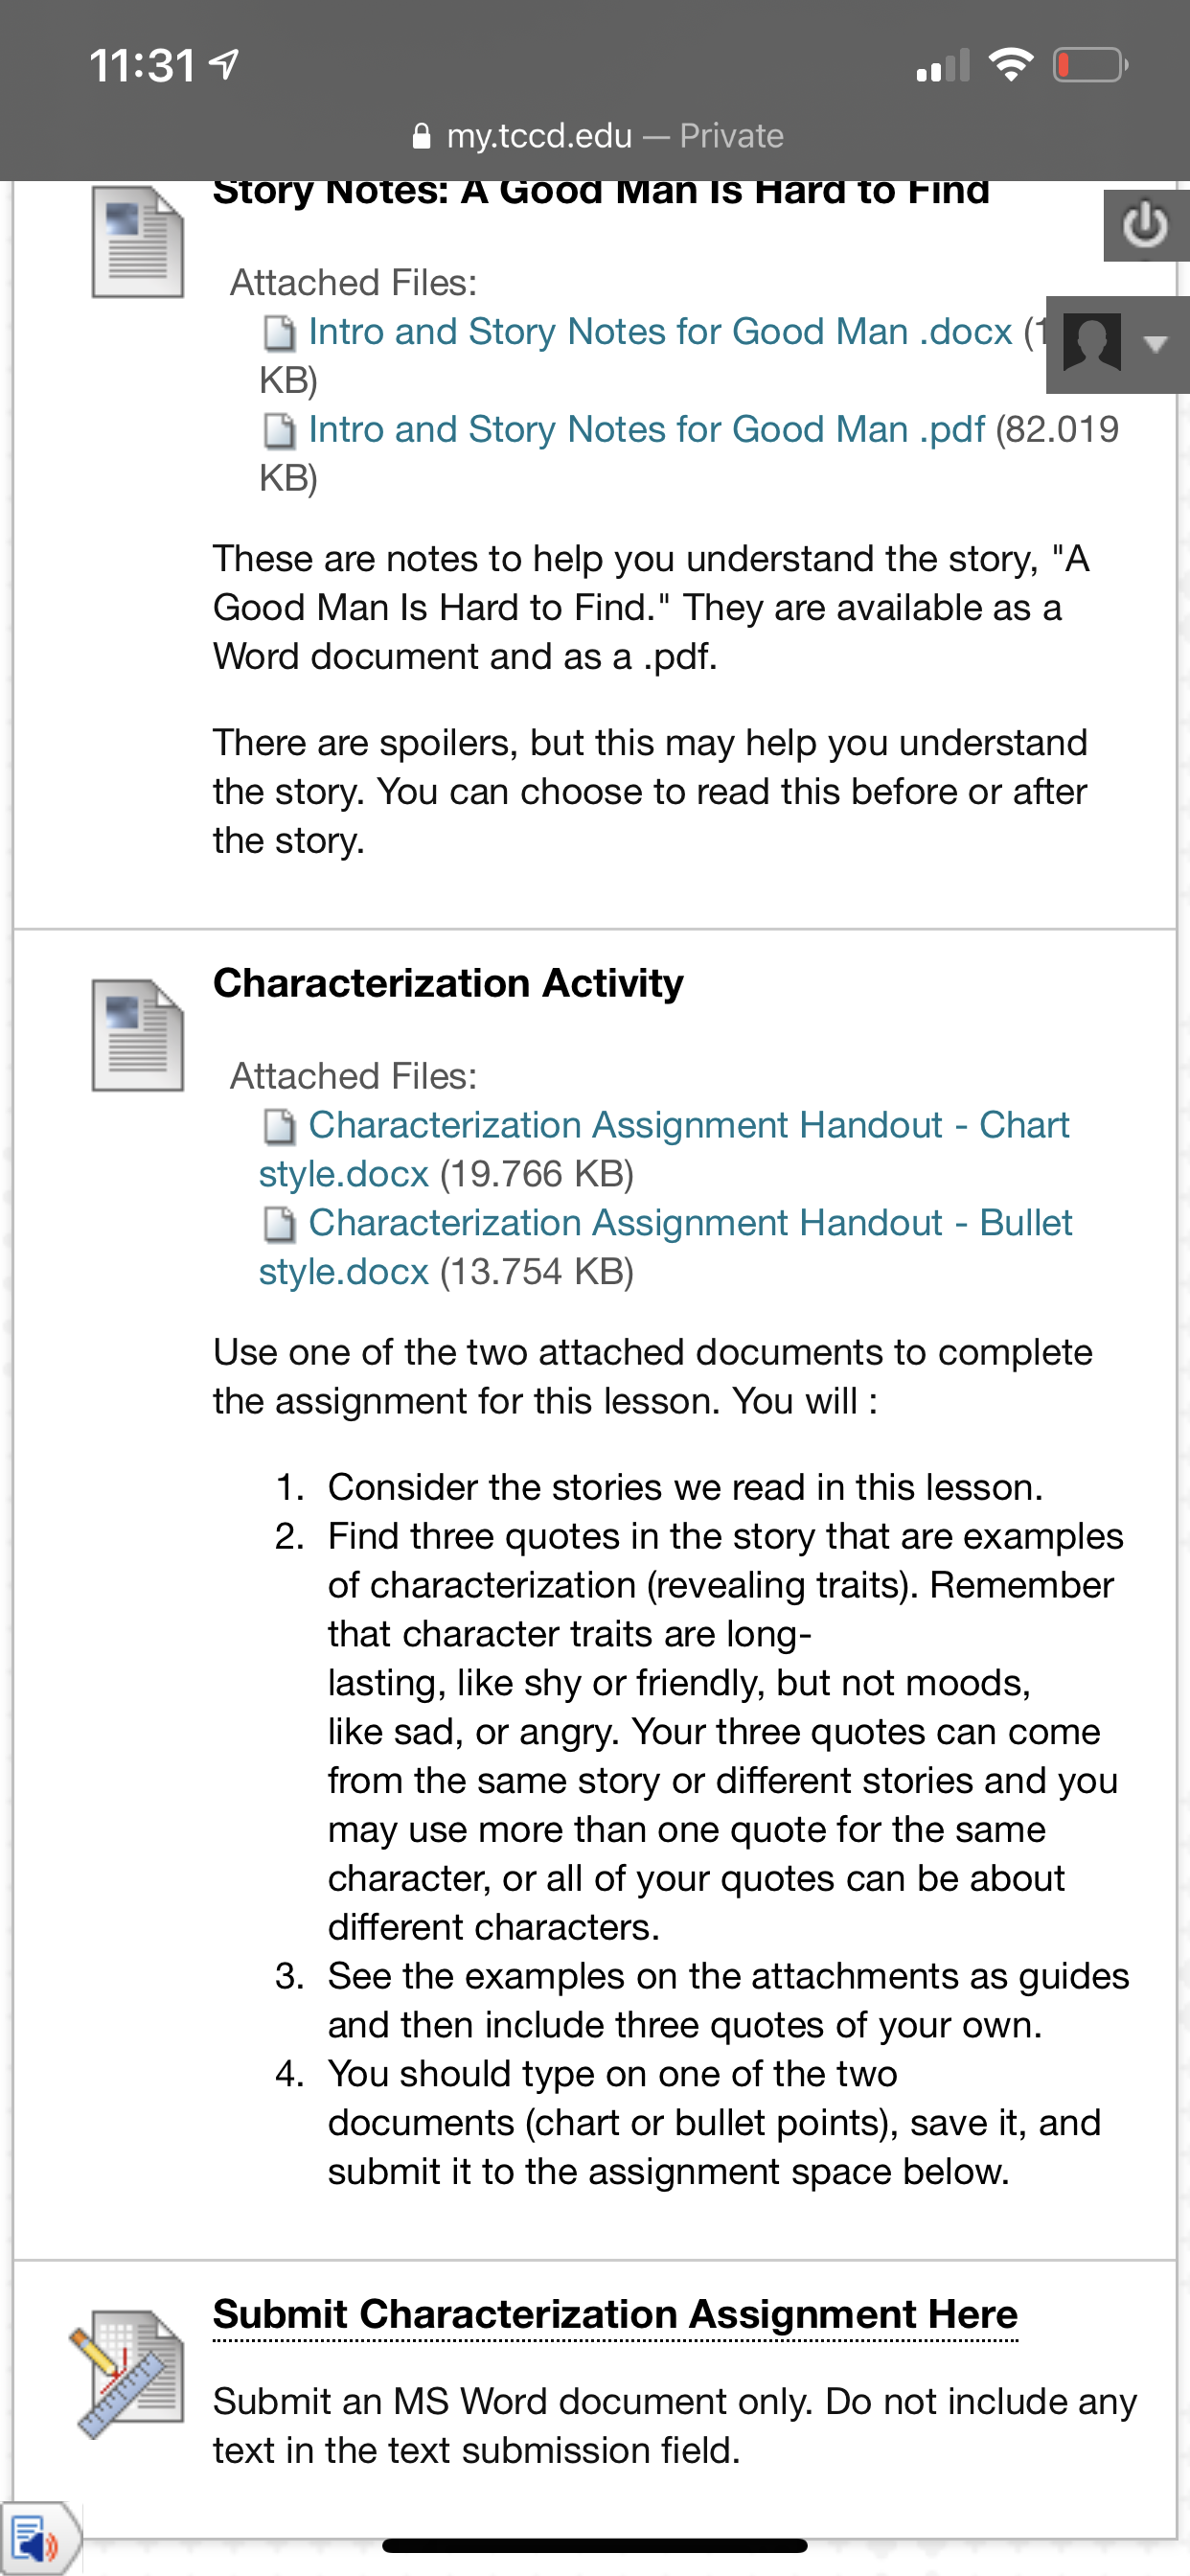This screenshot has height=2576, width=1190.
Task: Open Submit Characterization Assignment Here link
Action: pos(615,2314)
